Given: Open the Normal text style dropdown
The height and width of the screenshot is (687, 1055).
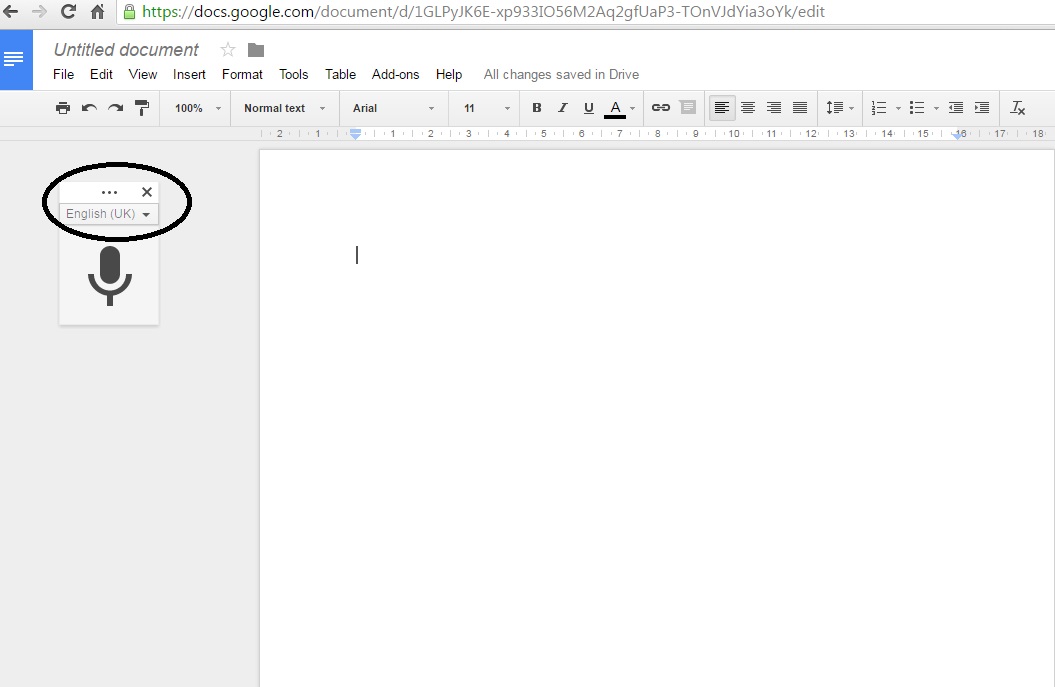Looking at the screenshot, I should point(285,108).
